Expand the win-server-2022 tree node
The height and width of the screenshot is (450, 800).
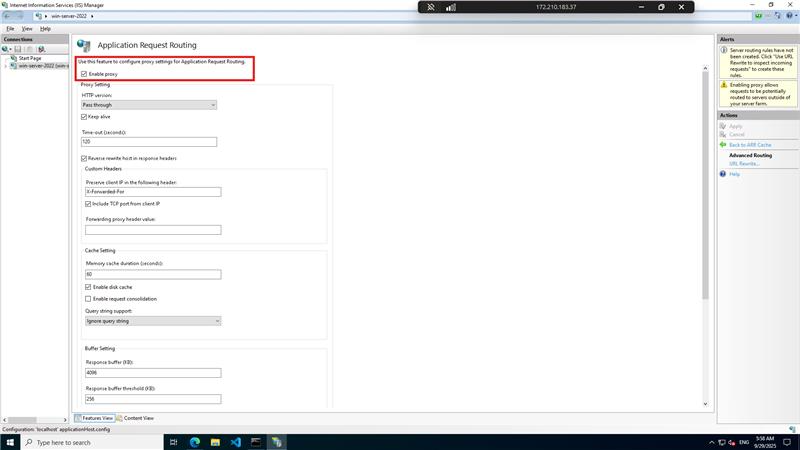[6, 66]
